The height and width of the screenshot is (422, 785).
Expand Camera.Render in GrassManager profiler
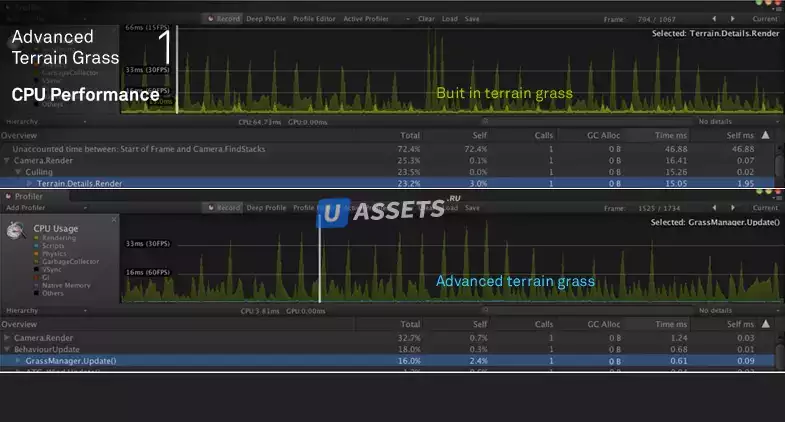click(x=7, y=338)
